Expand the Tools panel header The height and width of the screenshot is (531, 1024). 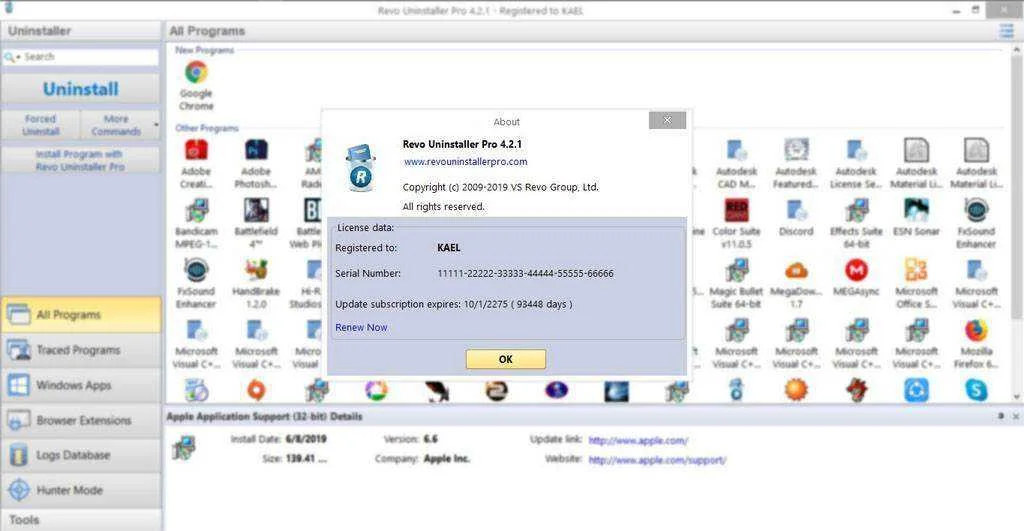click(81, 520)
